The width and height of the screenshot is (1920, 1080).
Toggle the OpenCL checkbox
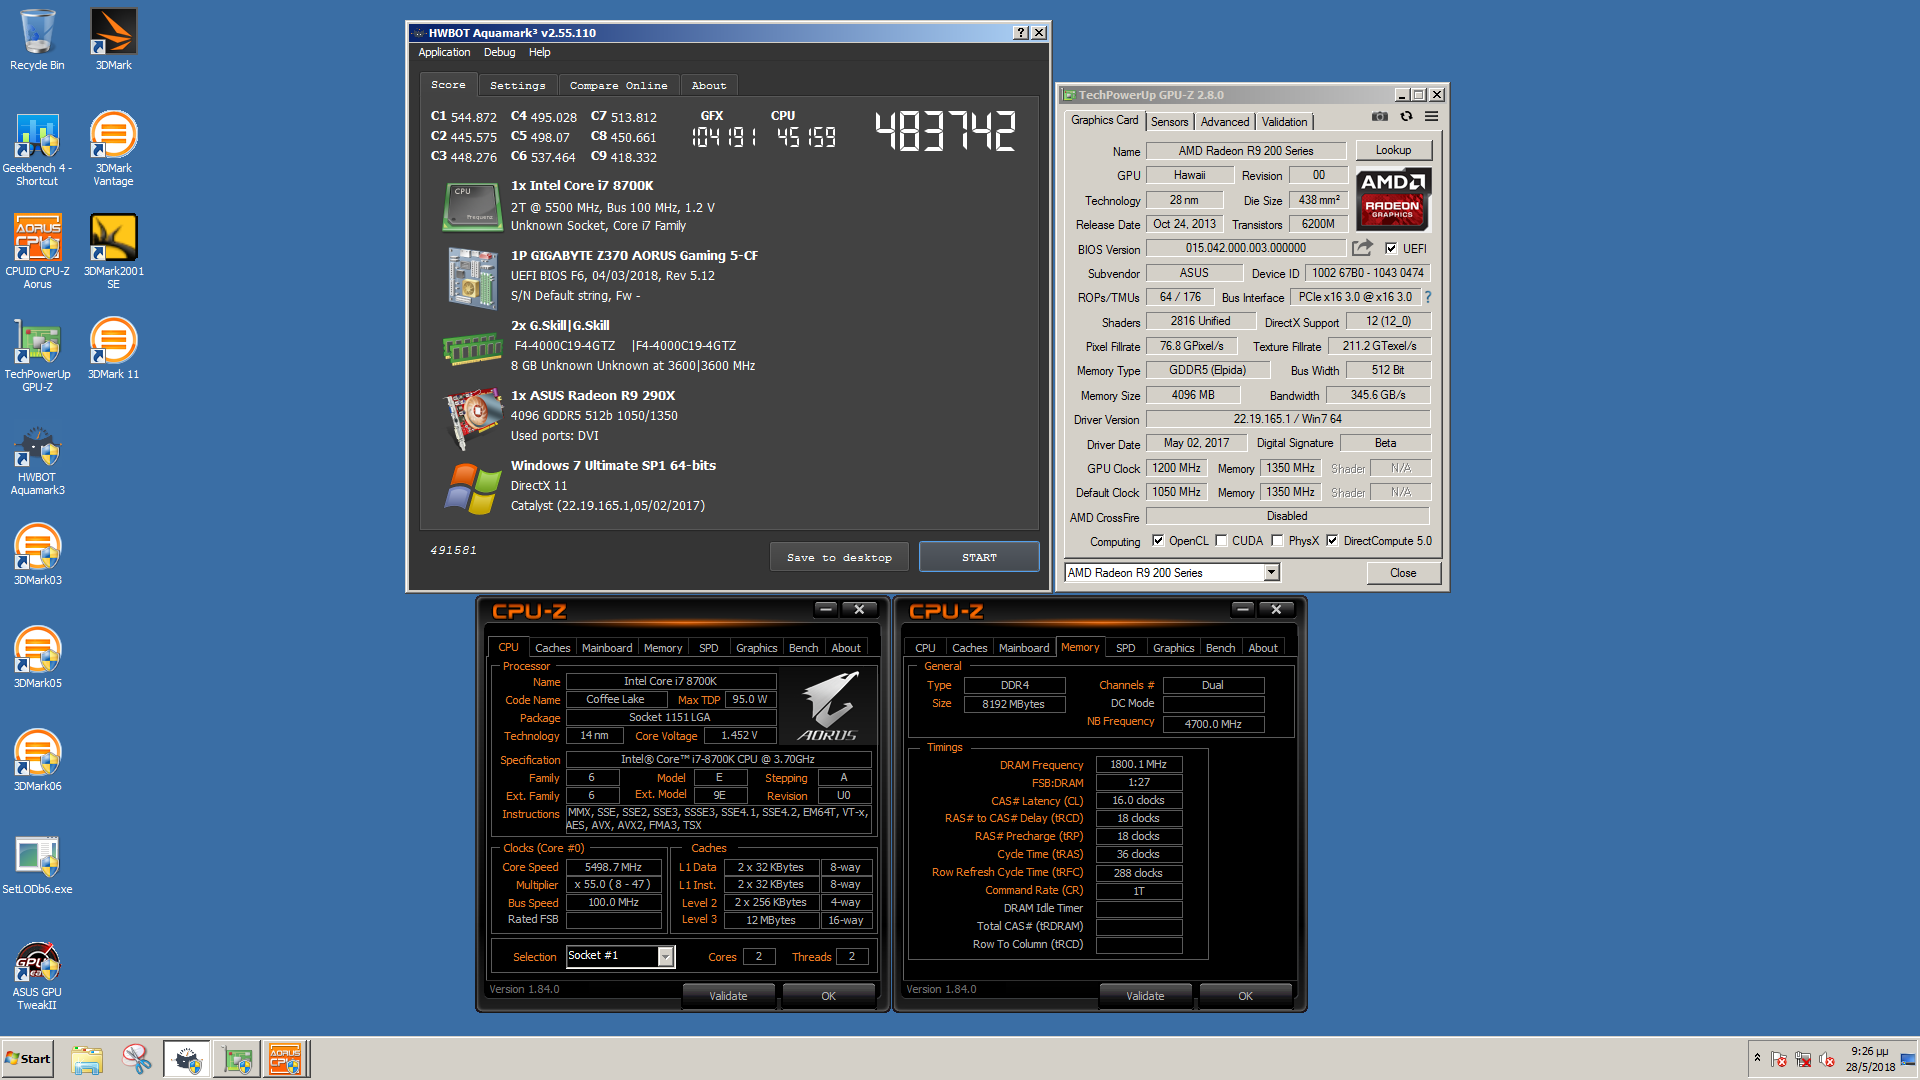(1158, 541)
